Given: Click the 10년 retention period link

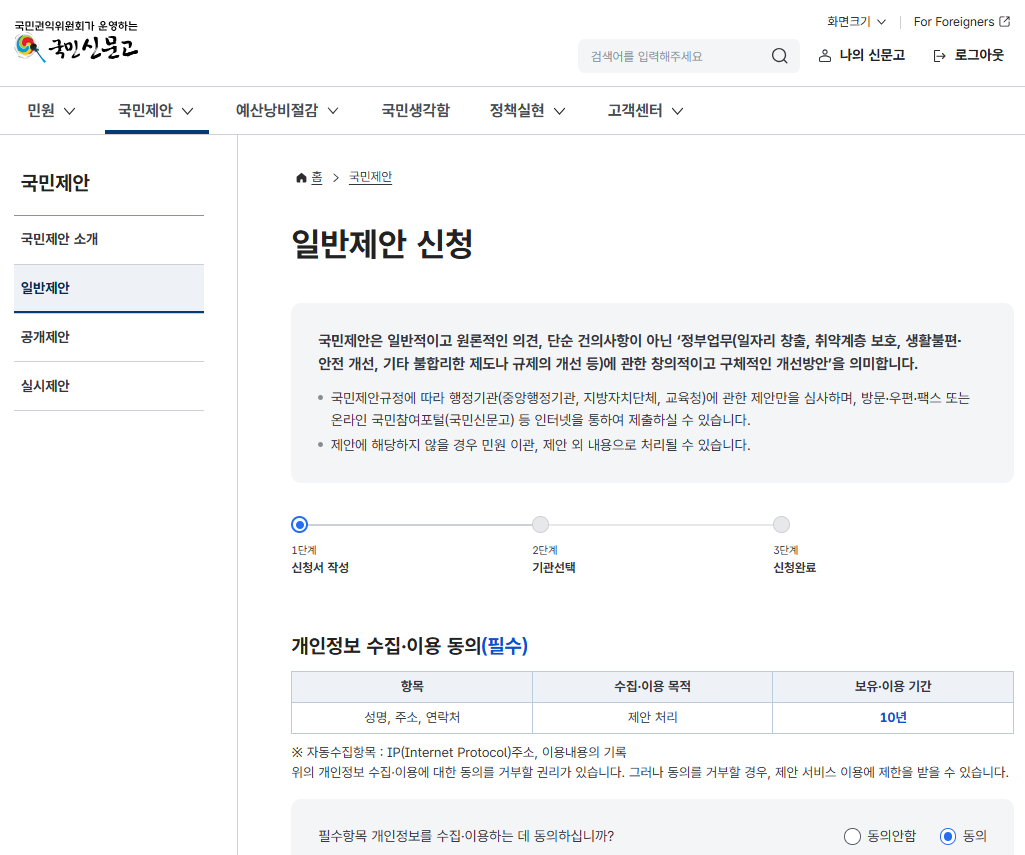Looking at the screenshot, I should point(891,718).
